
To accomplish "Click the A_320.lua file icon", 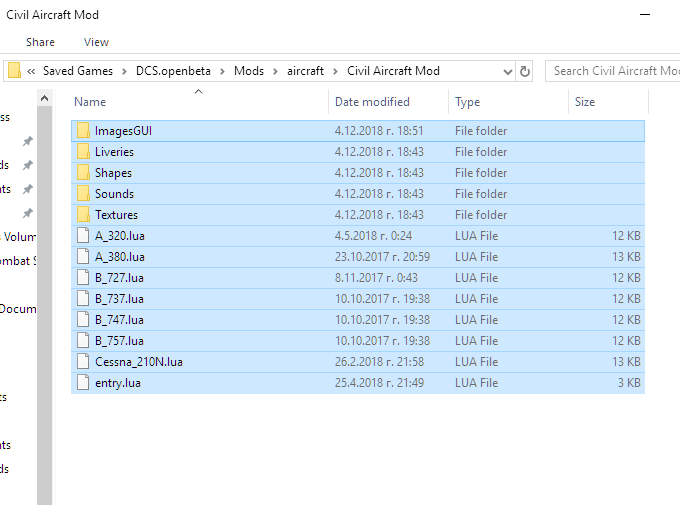I will (x=83, y=236).
